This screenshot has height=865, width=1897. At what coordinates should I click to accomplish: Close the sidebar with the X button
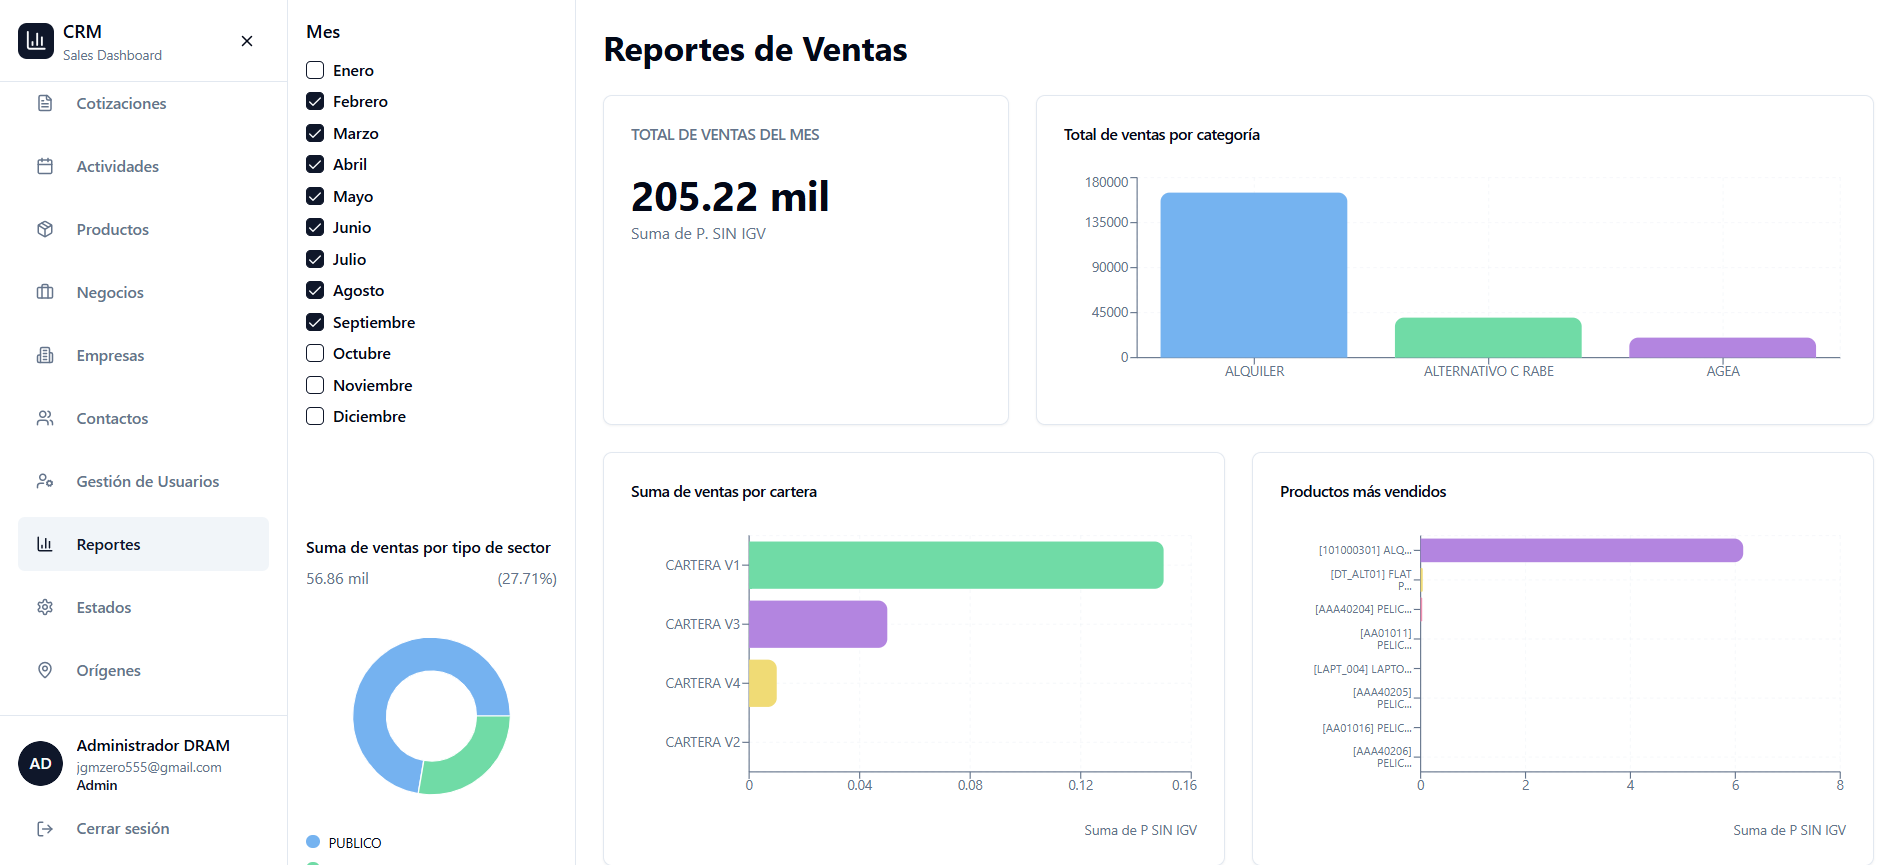pyautogui.click(x=247, y=41)
